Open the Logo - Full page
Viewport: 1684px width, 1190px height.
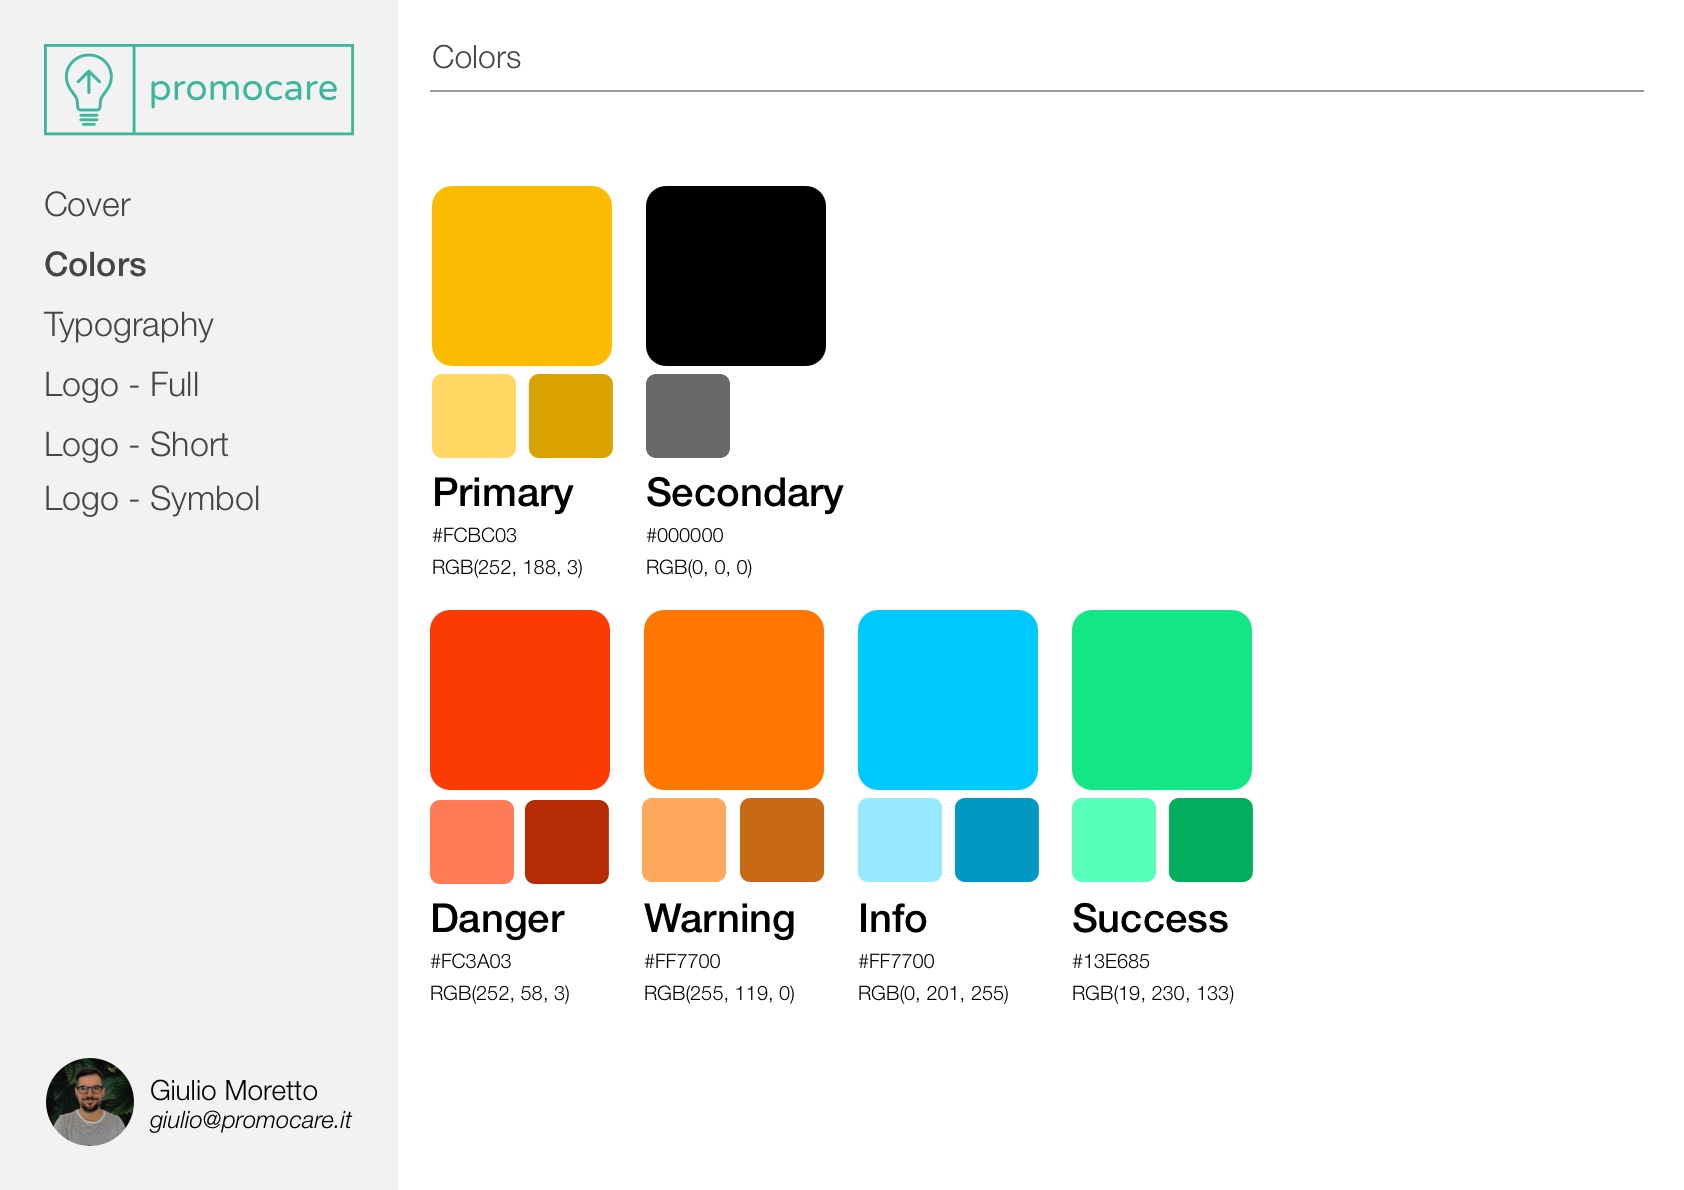click(121, 385)
